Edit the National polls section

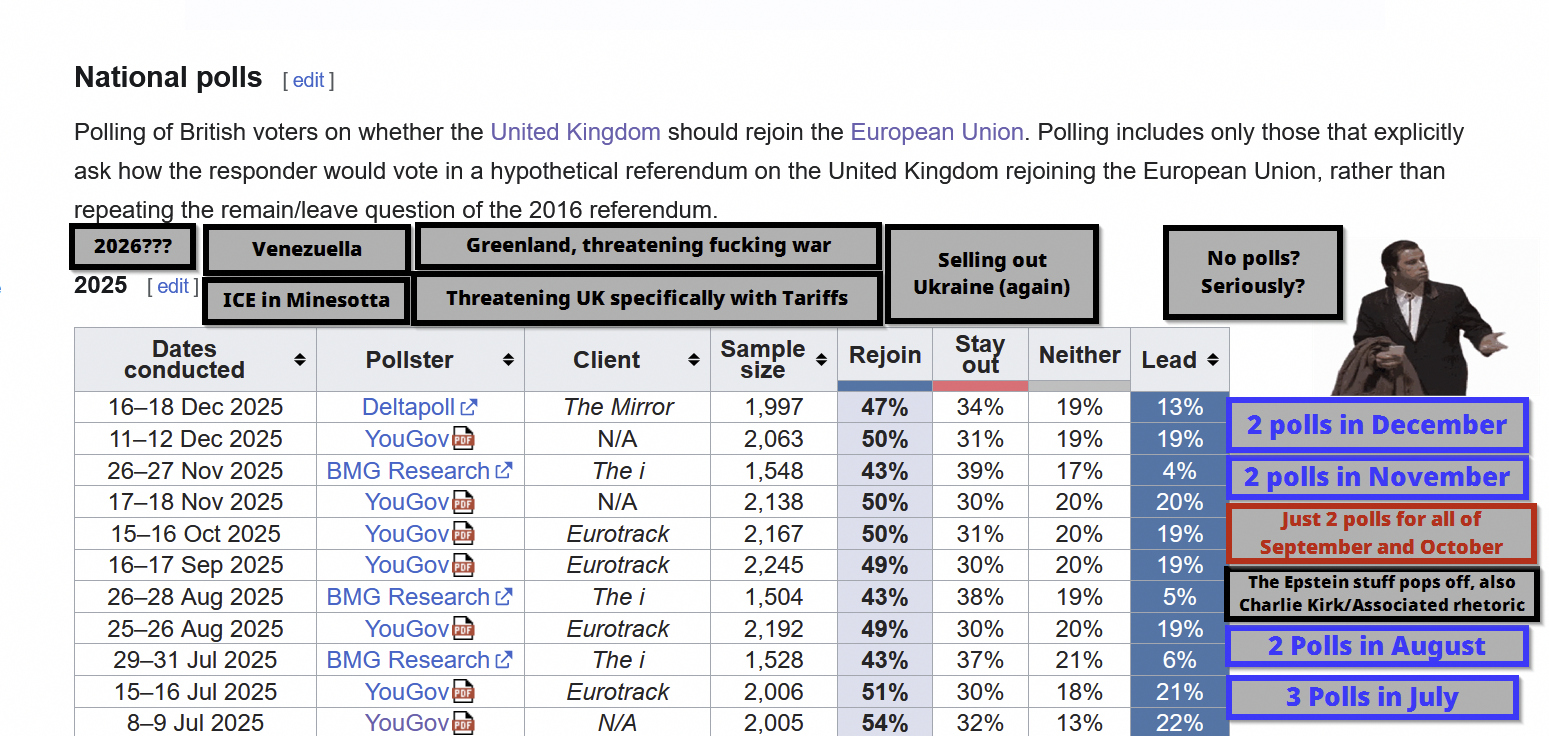[x=308, y=81]
